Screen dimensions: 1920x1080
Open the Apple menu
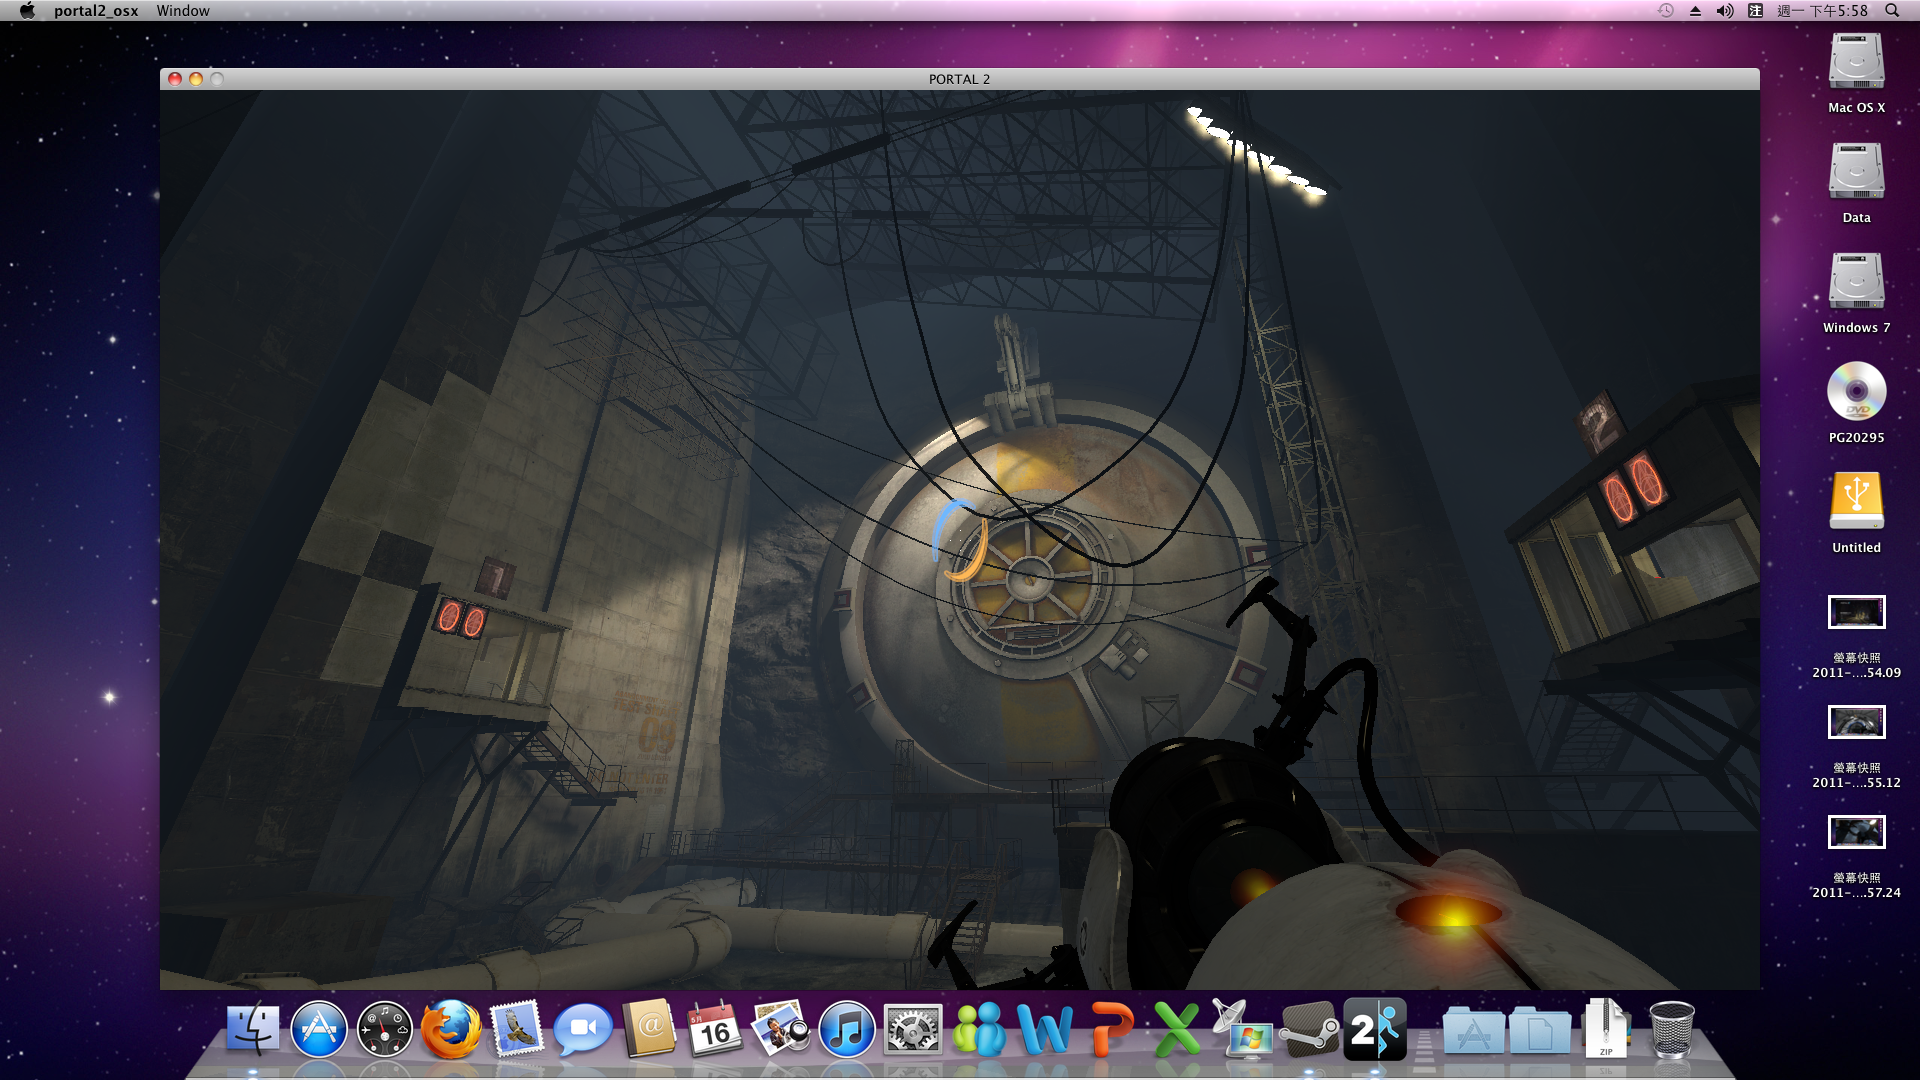pyautogui.click(x=27, y=11)
